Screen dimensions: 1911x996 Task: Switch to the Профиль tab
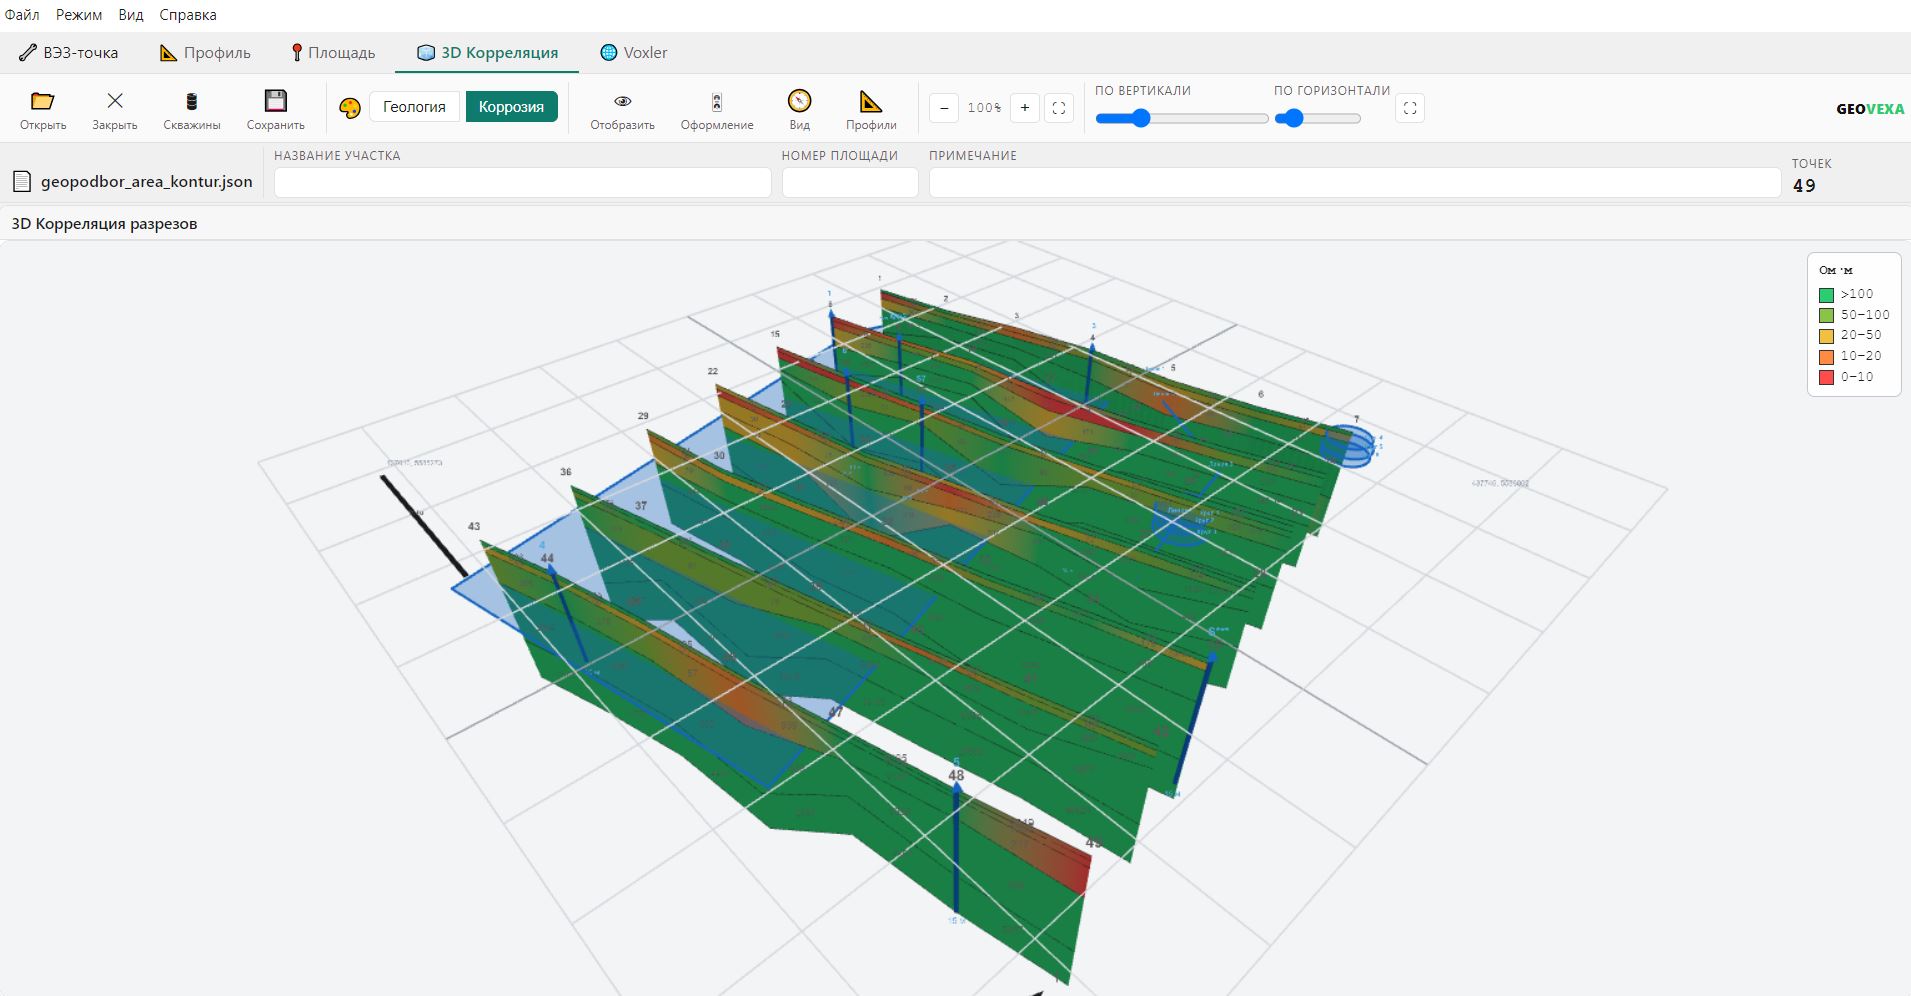[x=205, y=53]
